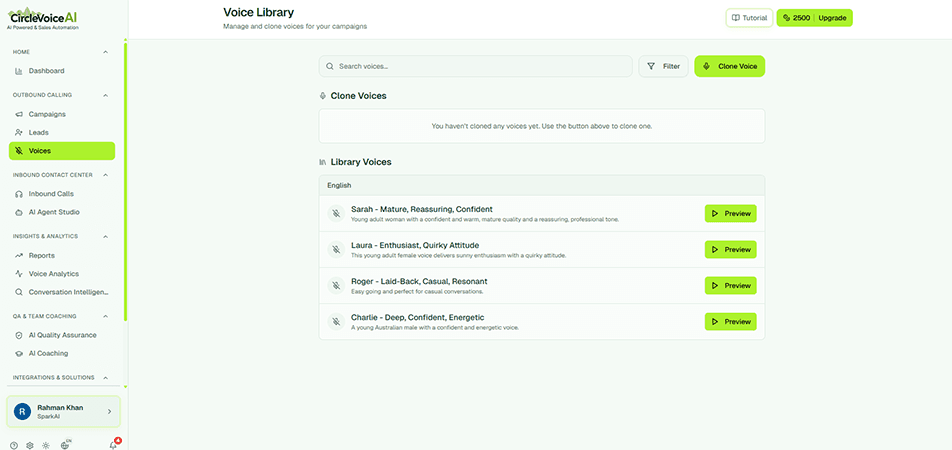Click the 'Laura - Enthusiast, Quirky Attitude' title

pyautogui.click(x=415, y=245)
